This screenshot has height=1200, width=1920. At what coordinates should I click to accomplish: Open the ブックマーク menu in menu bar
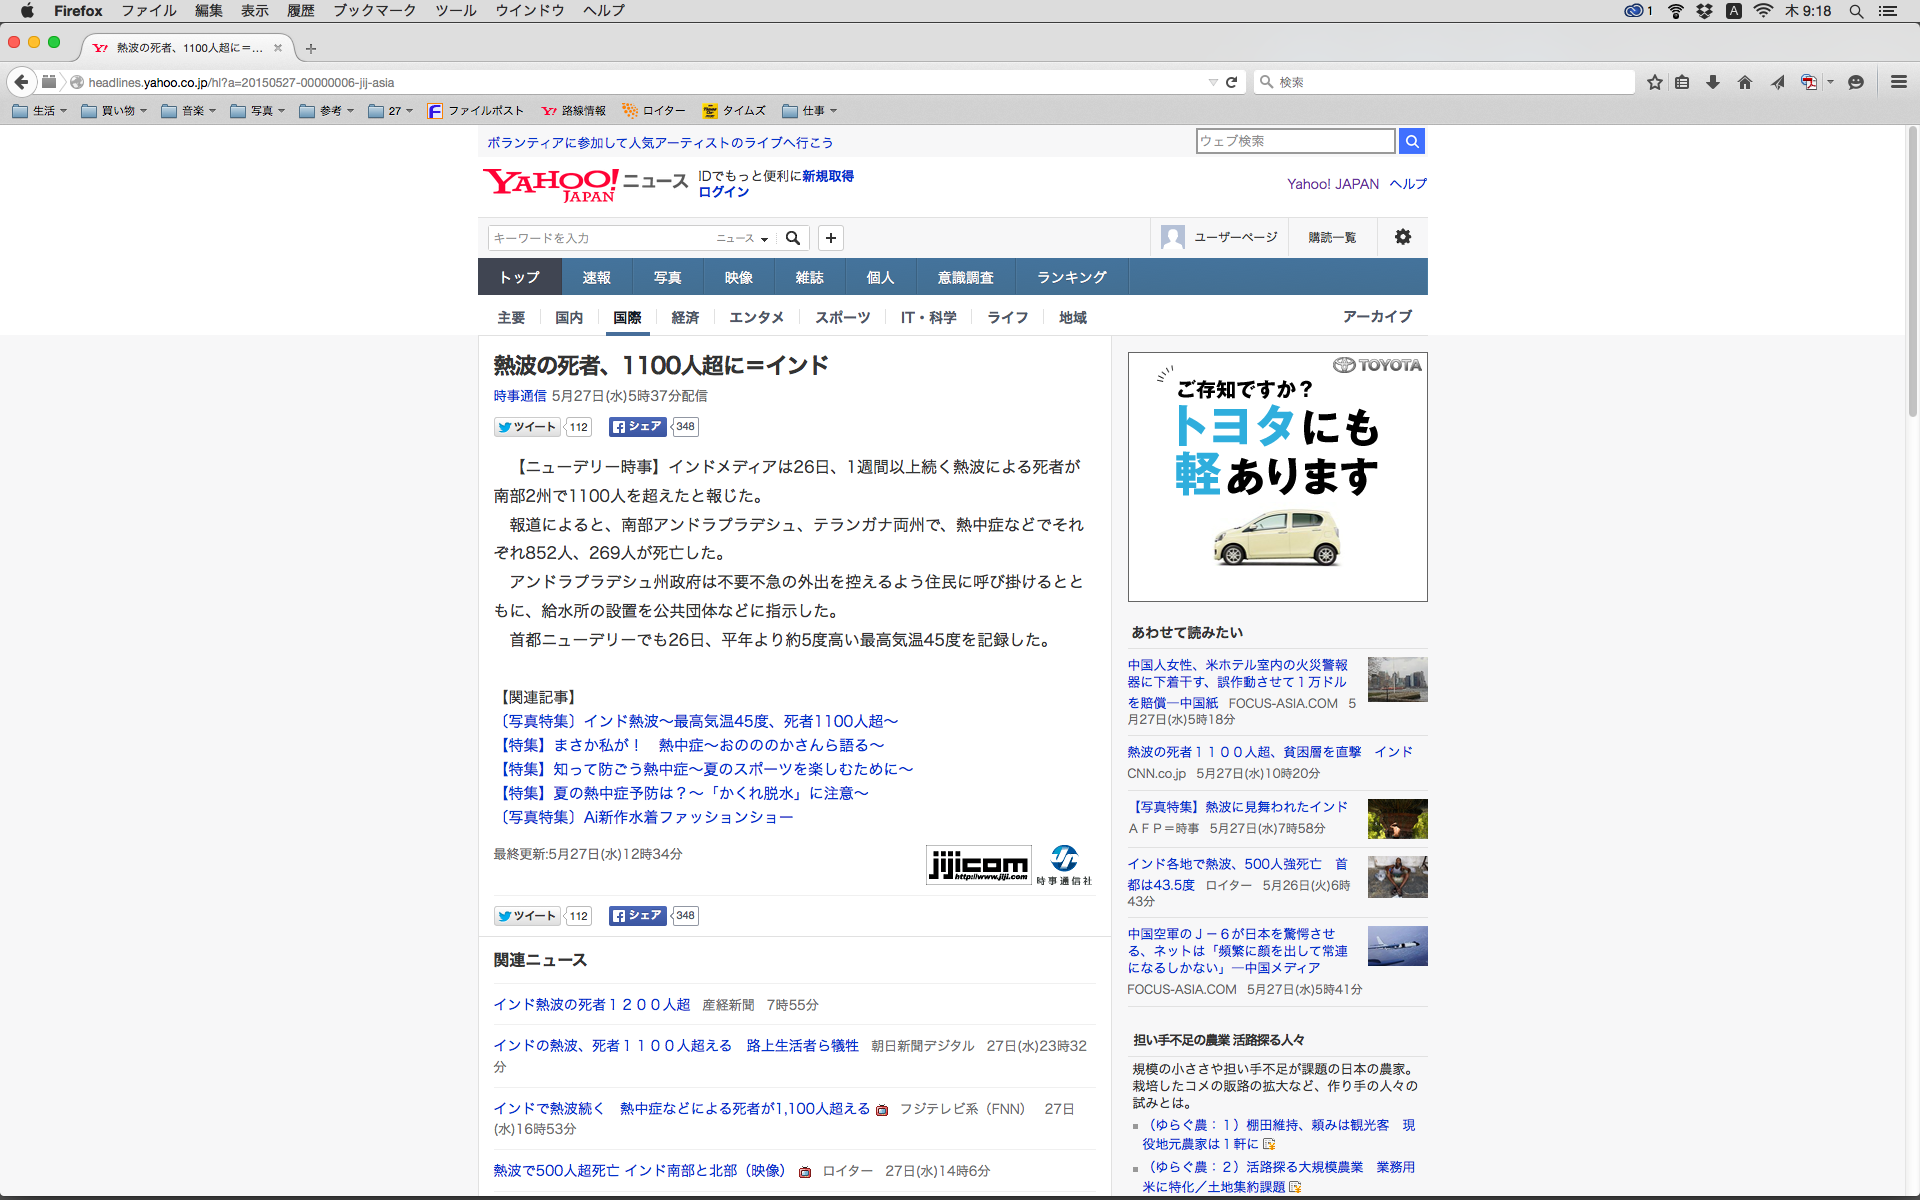pyautogui.click(x=374, y=10)
